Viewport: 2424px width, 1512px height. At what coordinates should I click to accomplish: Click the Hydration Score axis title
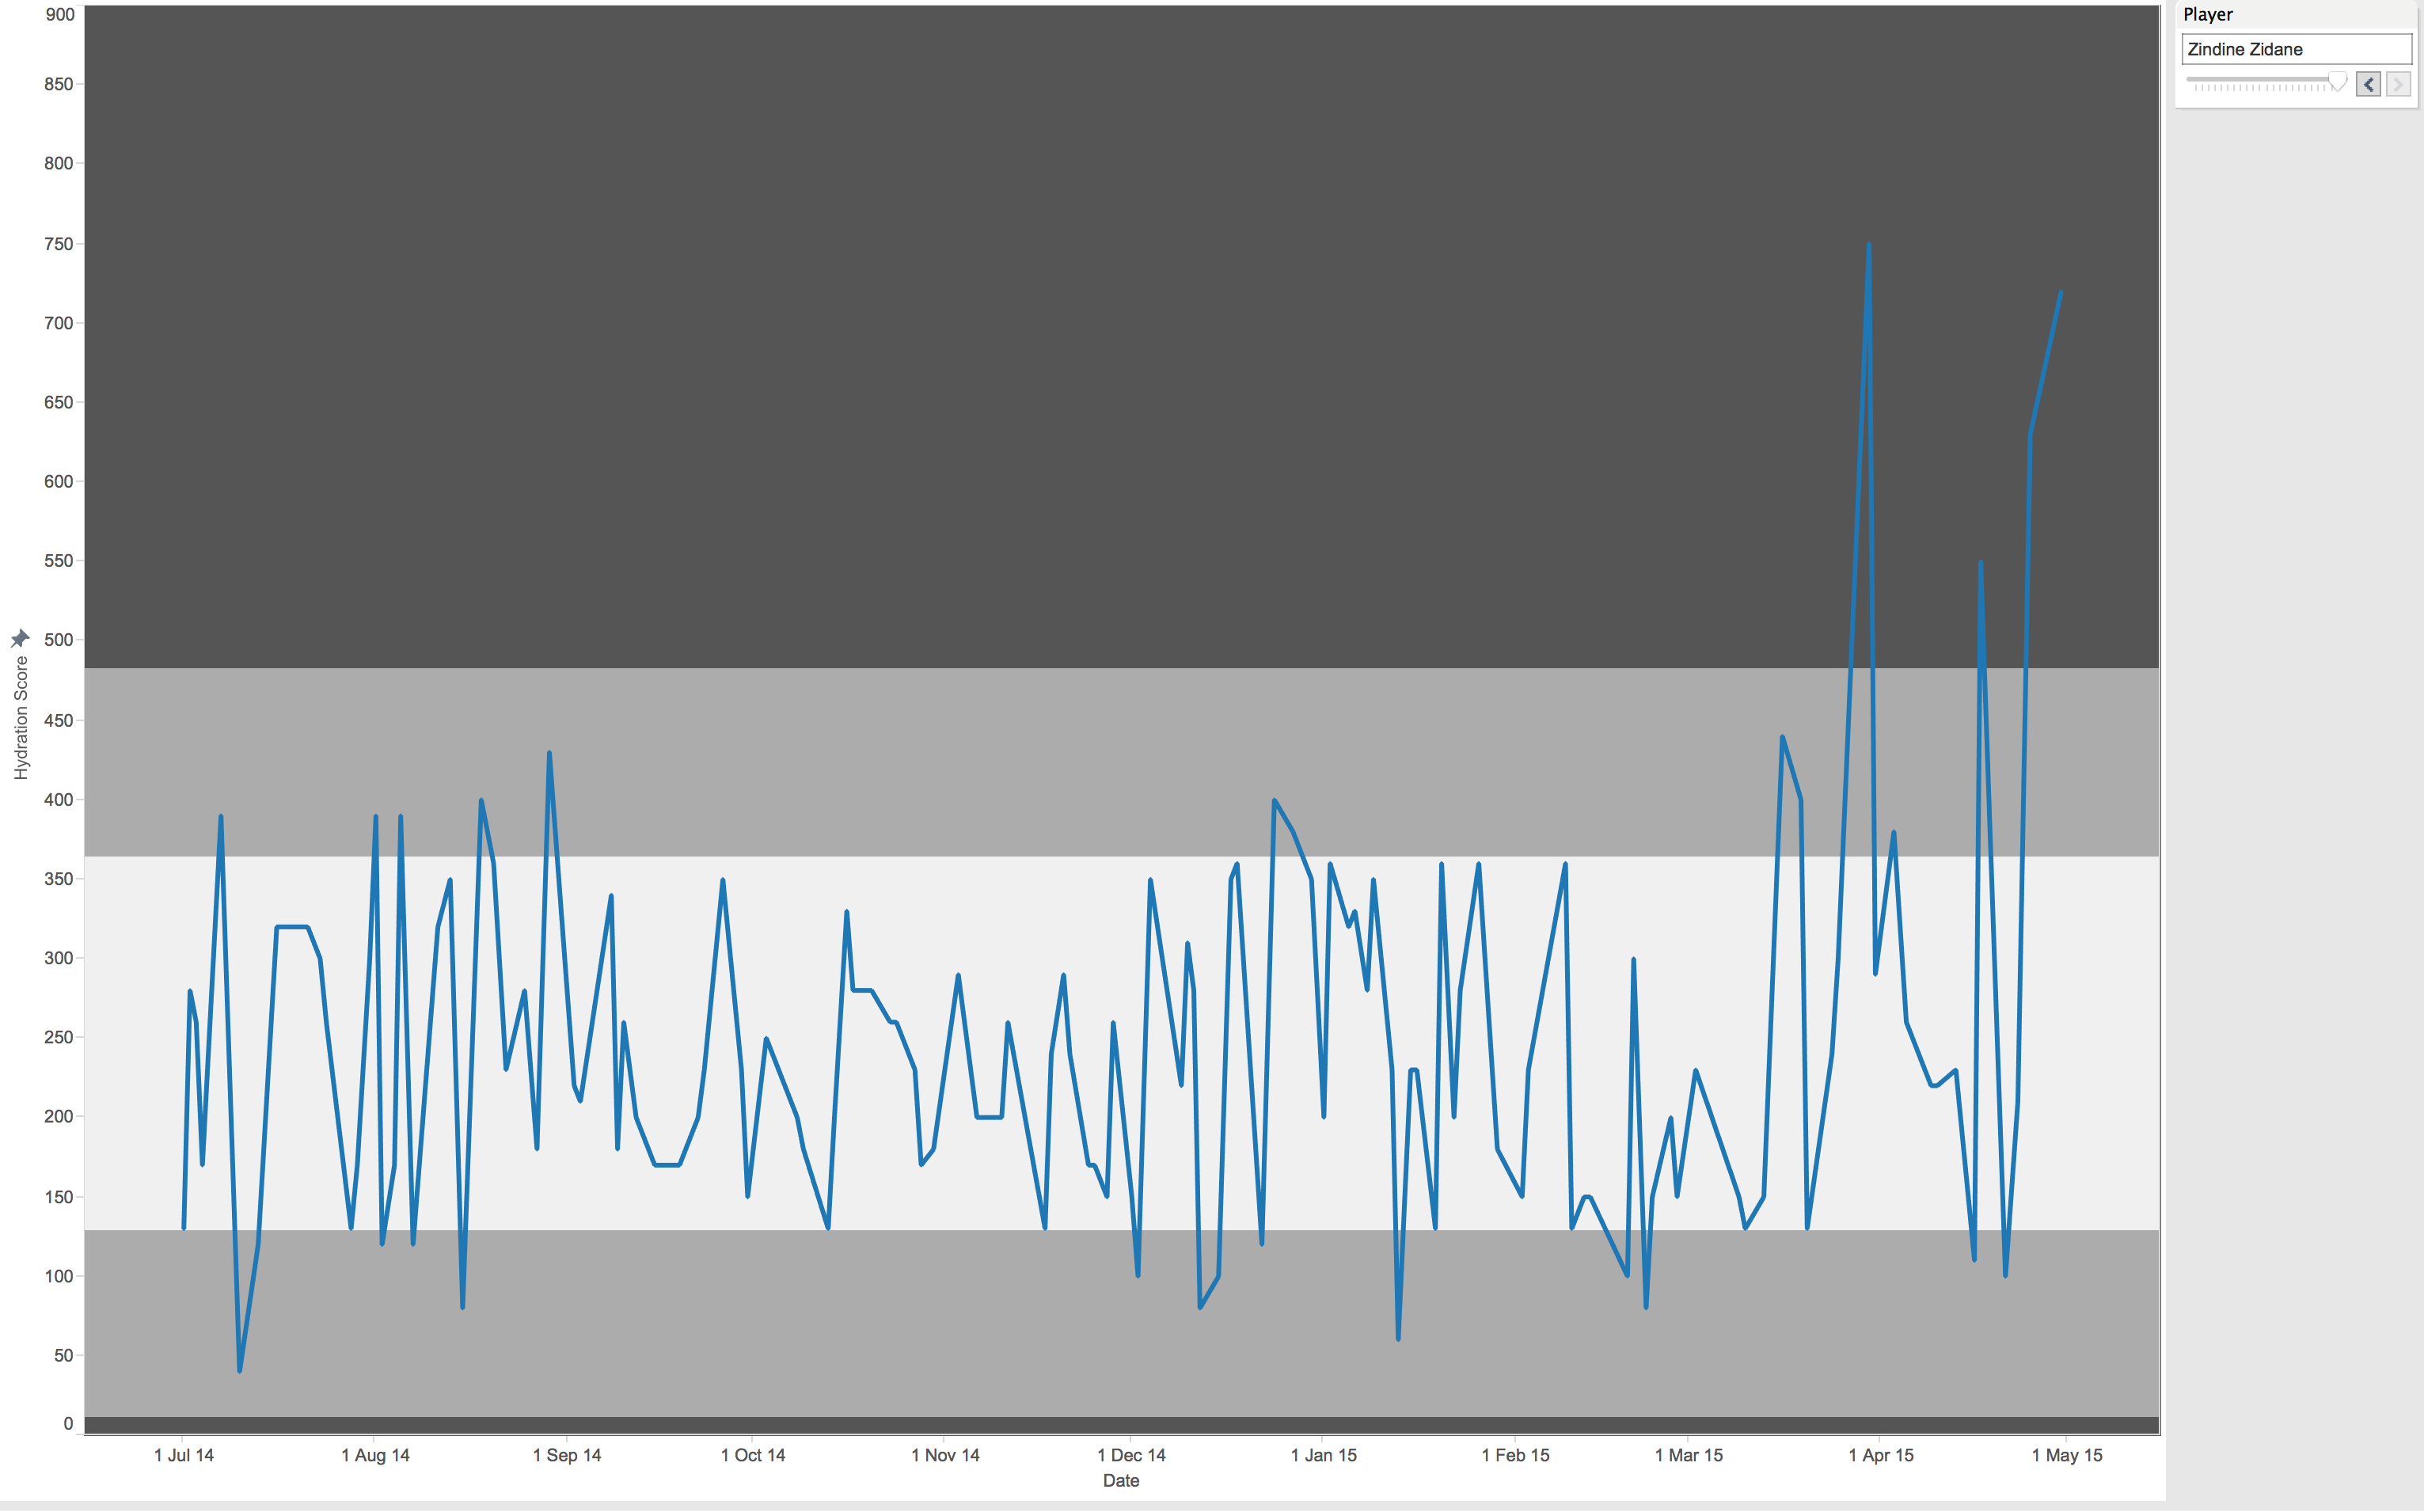point(21,718)
